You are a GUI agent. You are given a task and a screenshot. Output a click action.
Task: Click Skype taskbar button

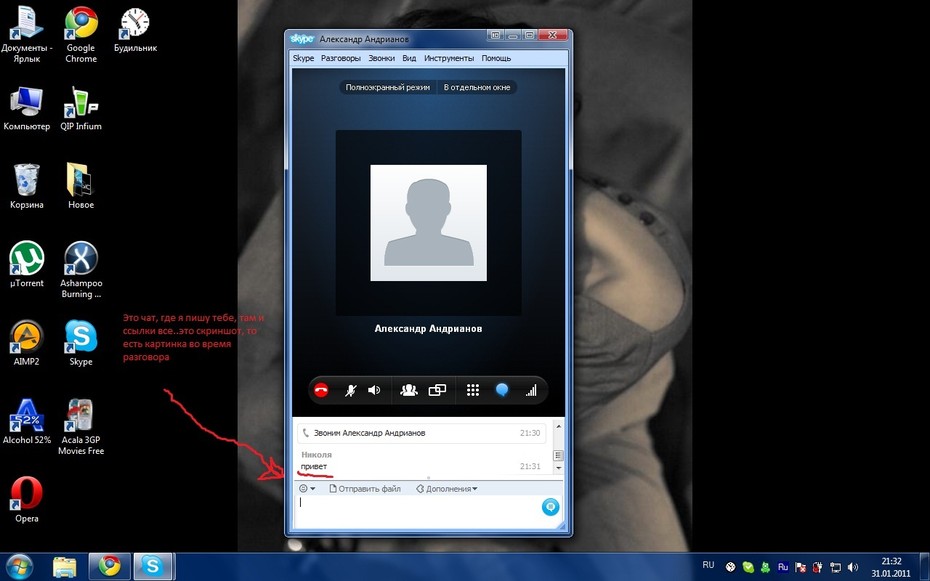pyautogui.click(x=152, y=567)
